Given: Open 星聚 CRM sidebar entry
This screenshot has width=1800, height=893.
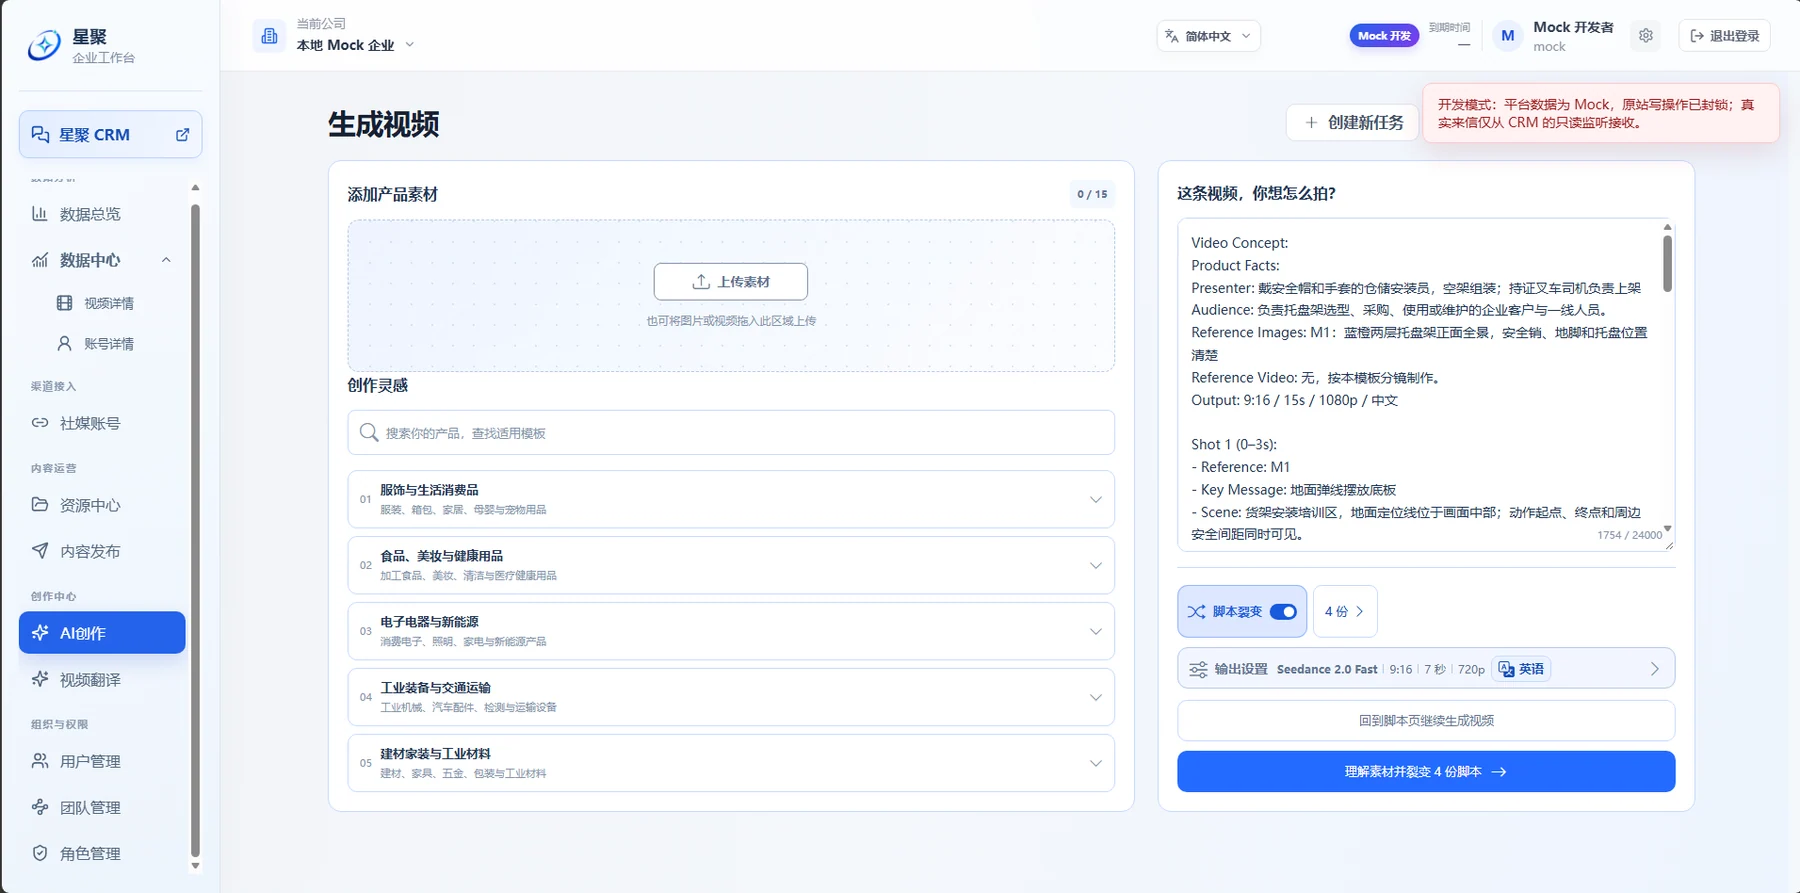Looking at the screenshot, I should point(110,135).
